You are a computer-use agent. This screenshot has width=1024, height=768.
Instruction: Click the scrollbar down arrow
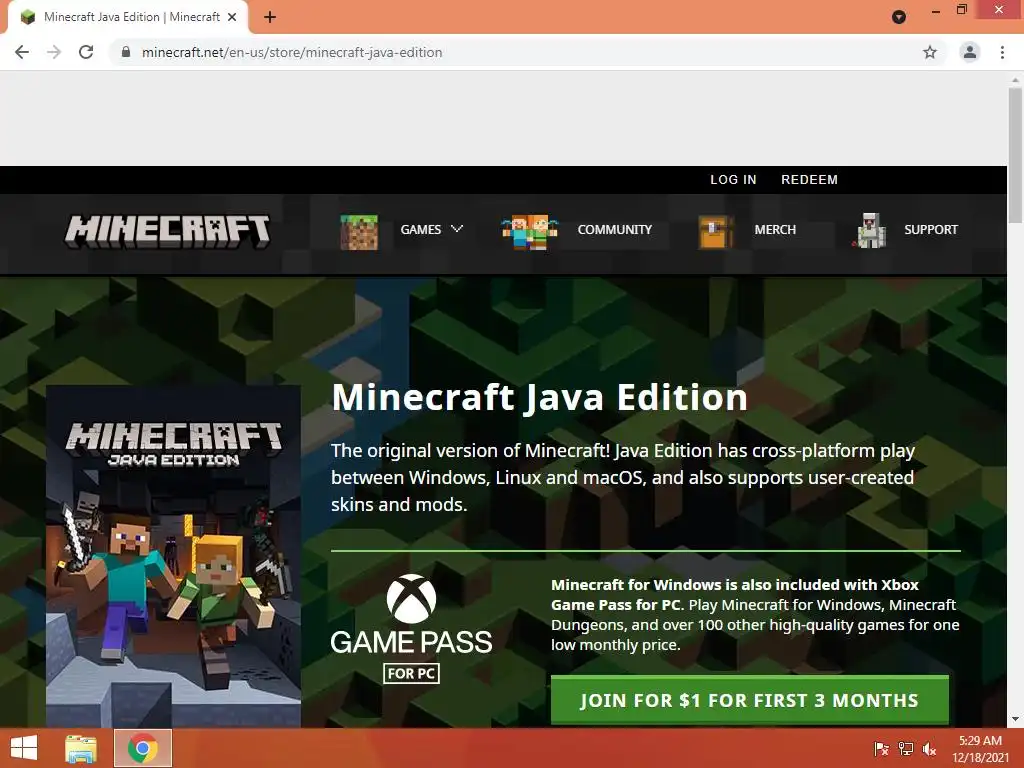(1015, 719)
